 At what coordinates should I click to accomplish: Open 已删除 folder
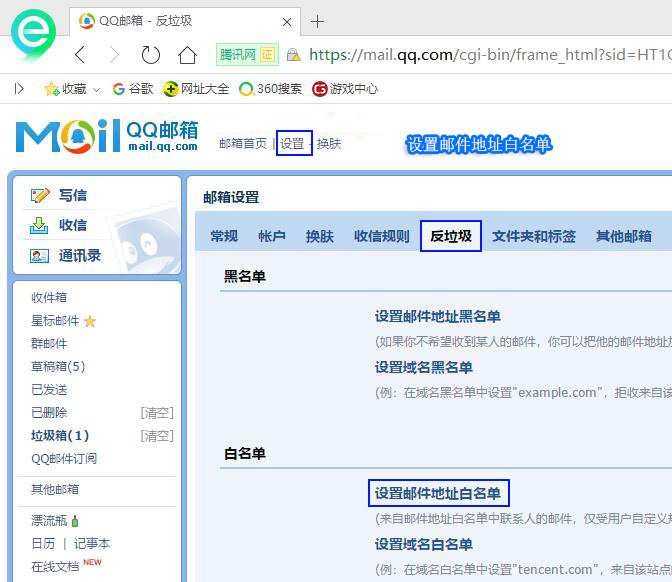click(49, 413)
